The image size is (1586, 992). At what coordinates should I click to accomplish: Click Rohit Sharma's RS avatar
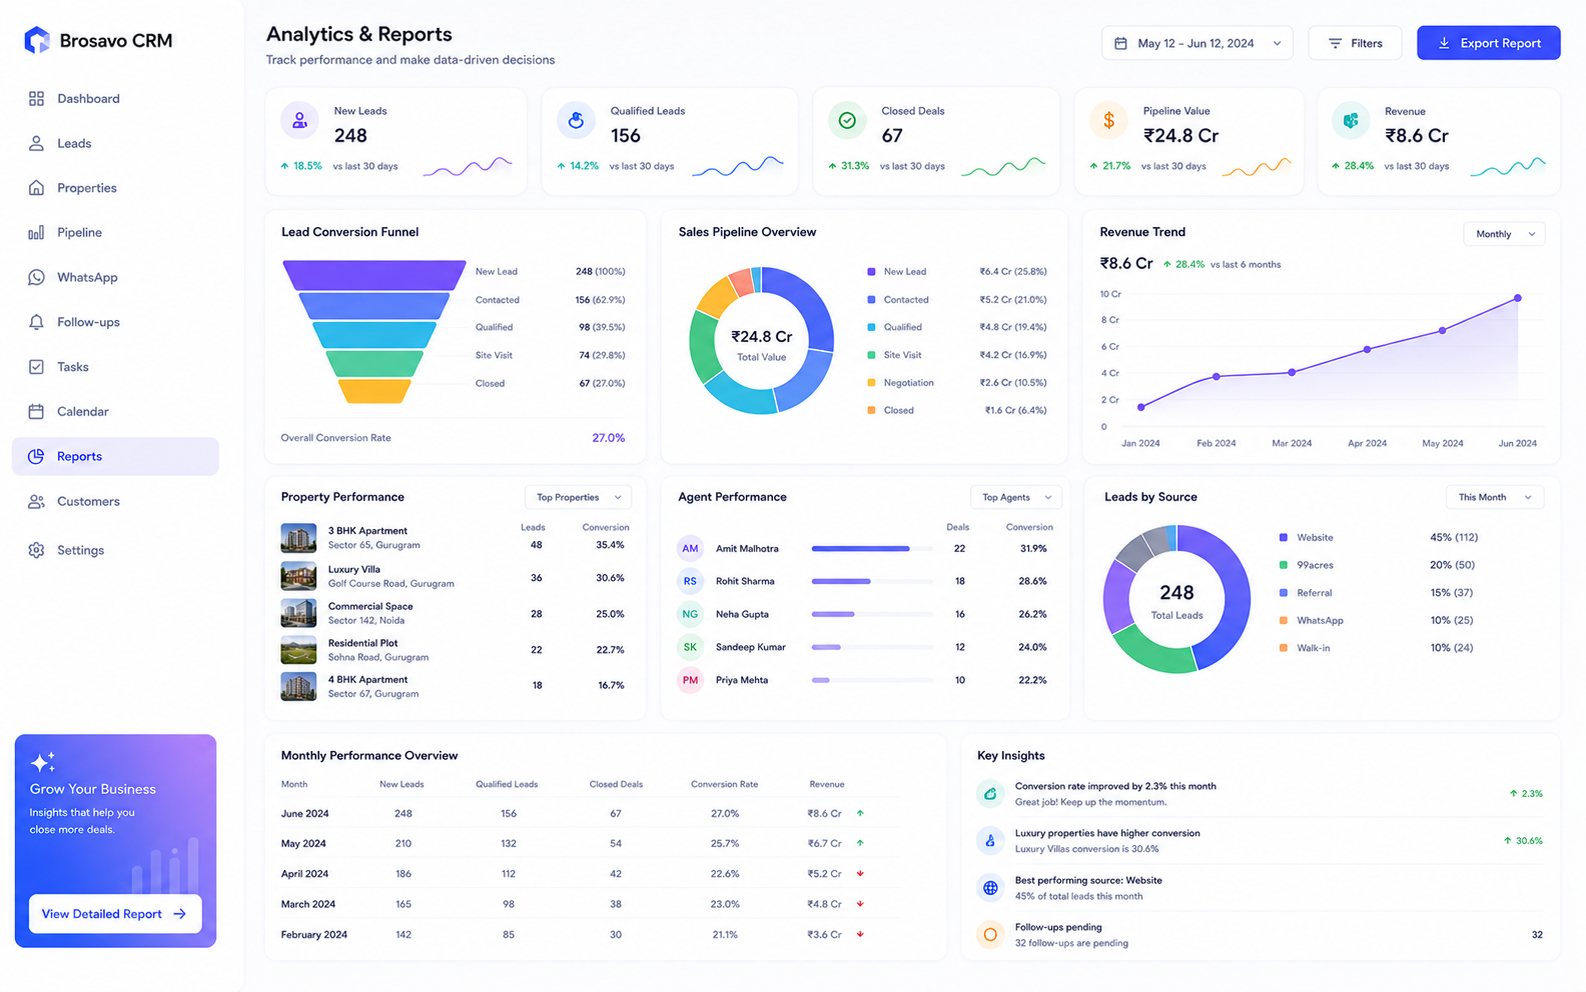(690, 581)
